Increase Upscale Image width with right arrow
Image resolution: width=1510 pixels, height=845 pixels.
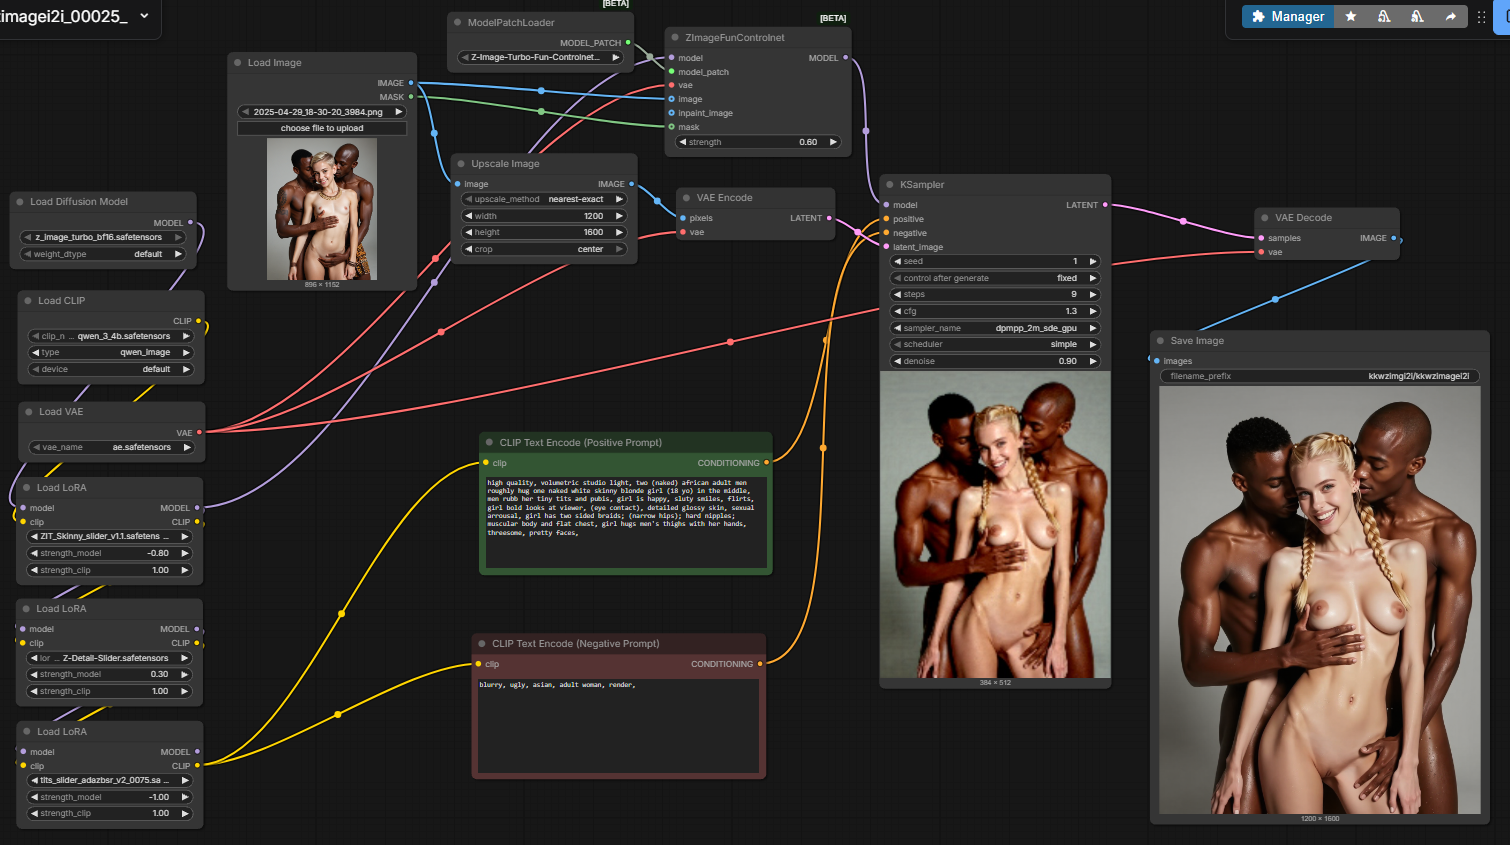tap(619, 216)
